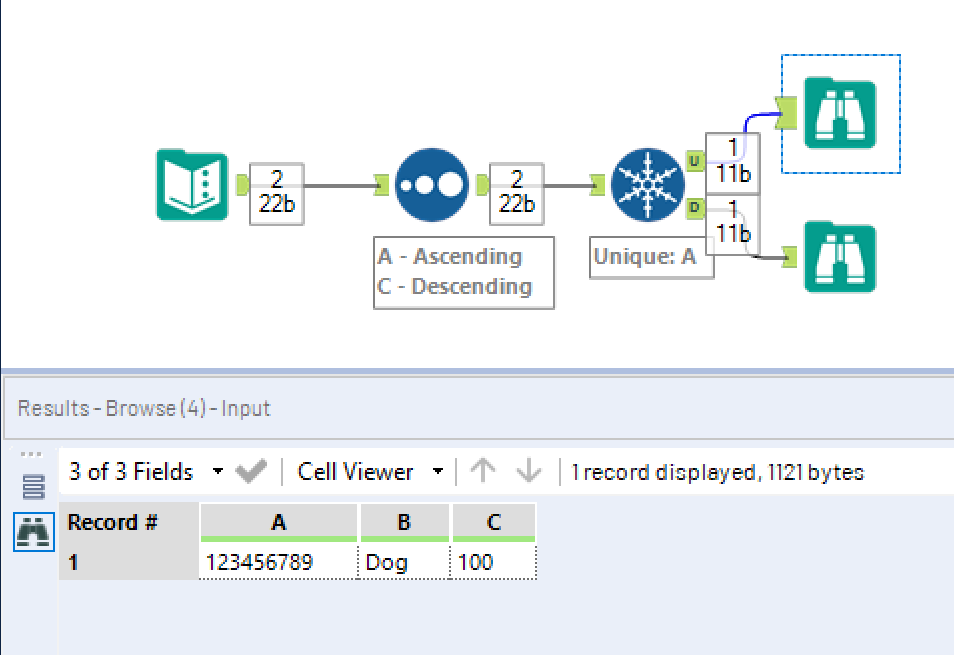The width and height of the screenshot is (954, 655).
Task: Click the three-dots handle in results sidebar
Action: [x=31, y=454]
